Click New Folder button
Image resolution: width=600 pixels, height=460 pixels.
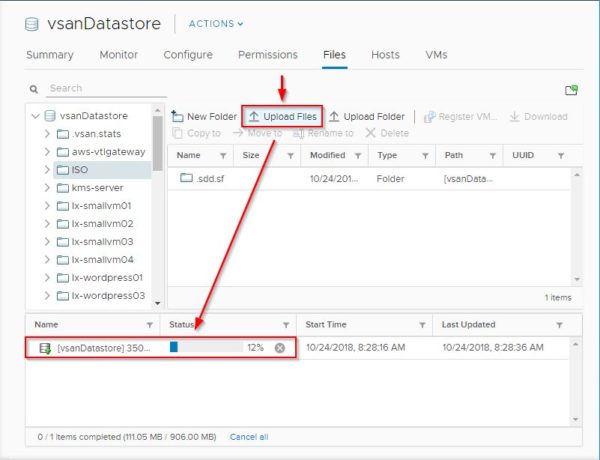pyautogui.click(x=204, y=116)
